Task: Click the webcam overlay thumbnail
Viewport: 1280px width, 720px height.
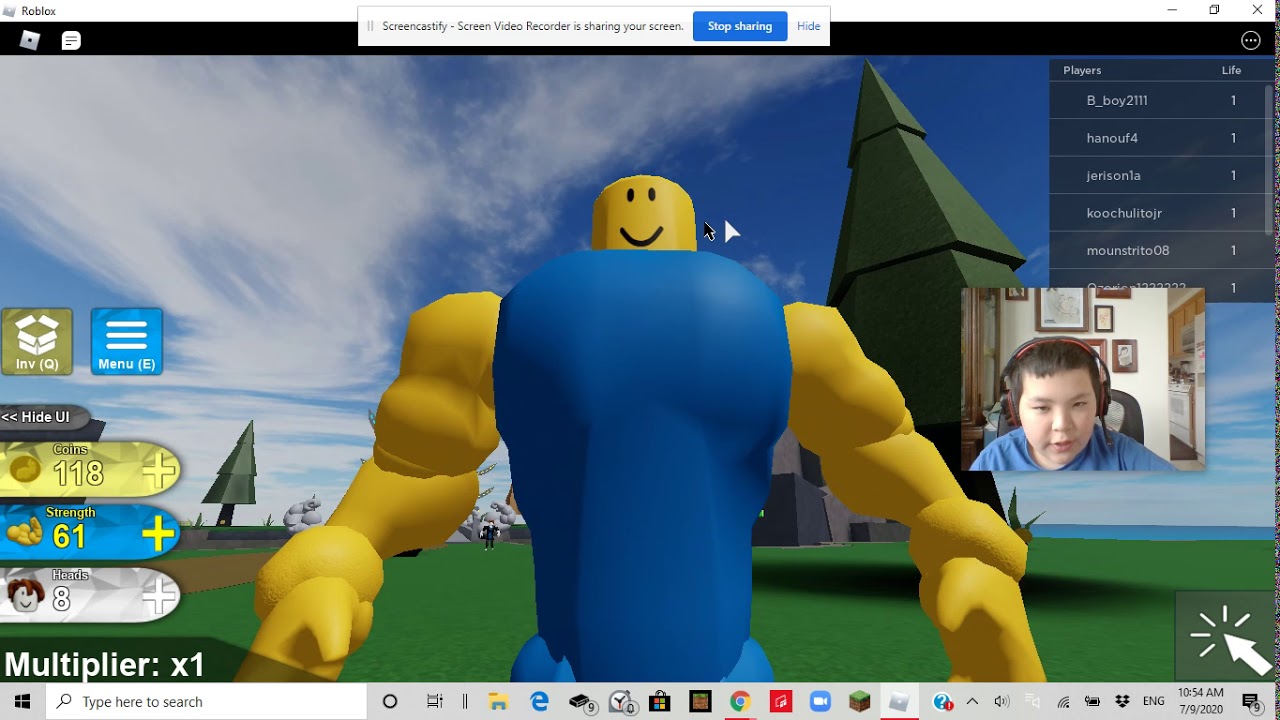Action: (x=1083, y=379)
